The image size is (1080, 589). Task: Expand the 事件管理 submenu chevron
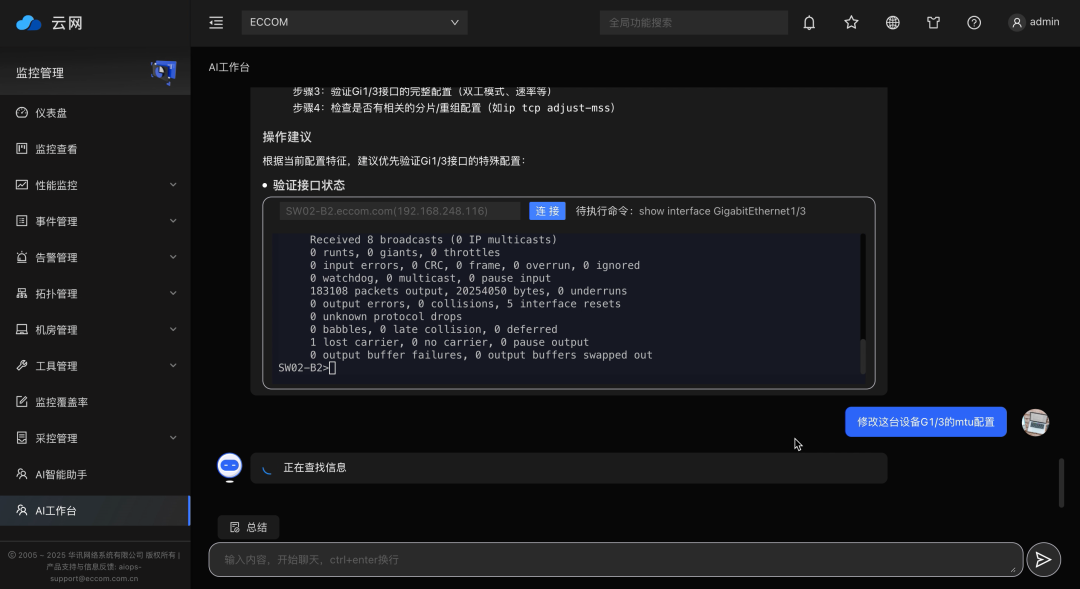click(173, 220)
